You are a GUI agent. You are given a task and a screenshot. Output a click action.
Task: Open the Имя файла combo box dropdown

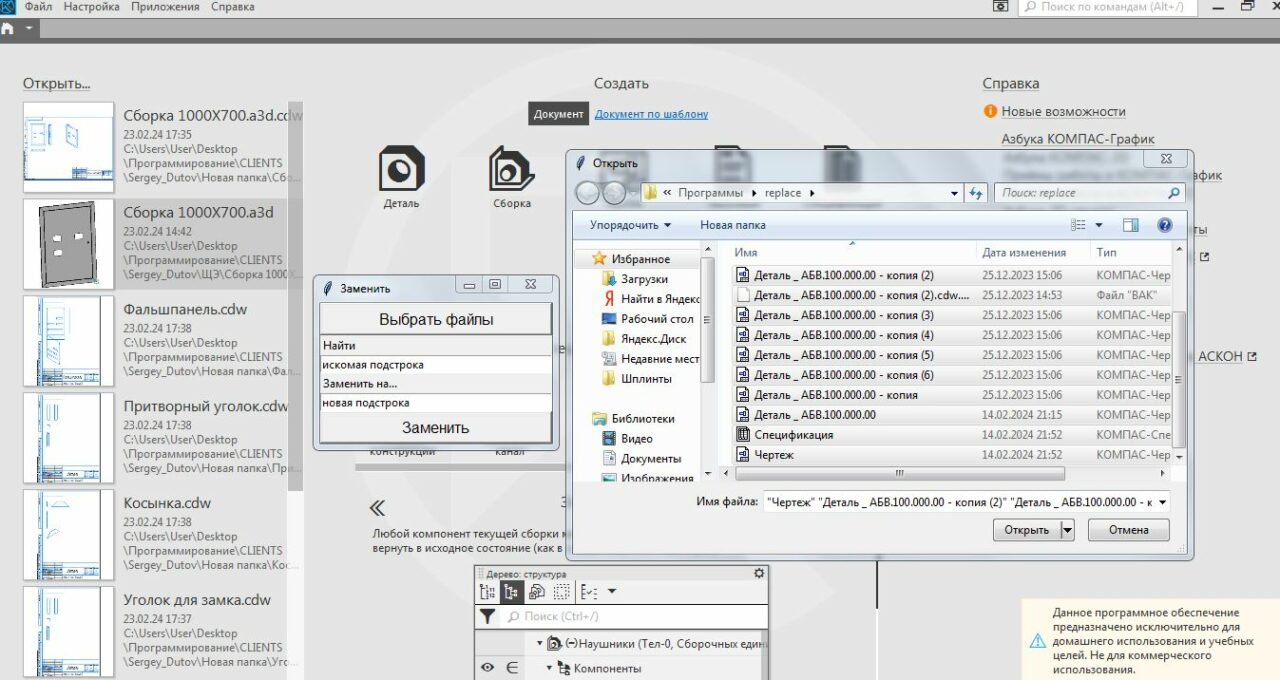tap(1161, 503)
